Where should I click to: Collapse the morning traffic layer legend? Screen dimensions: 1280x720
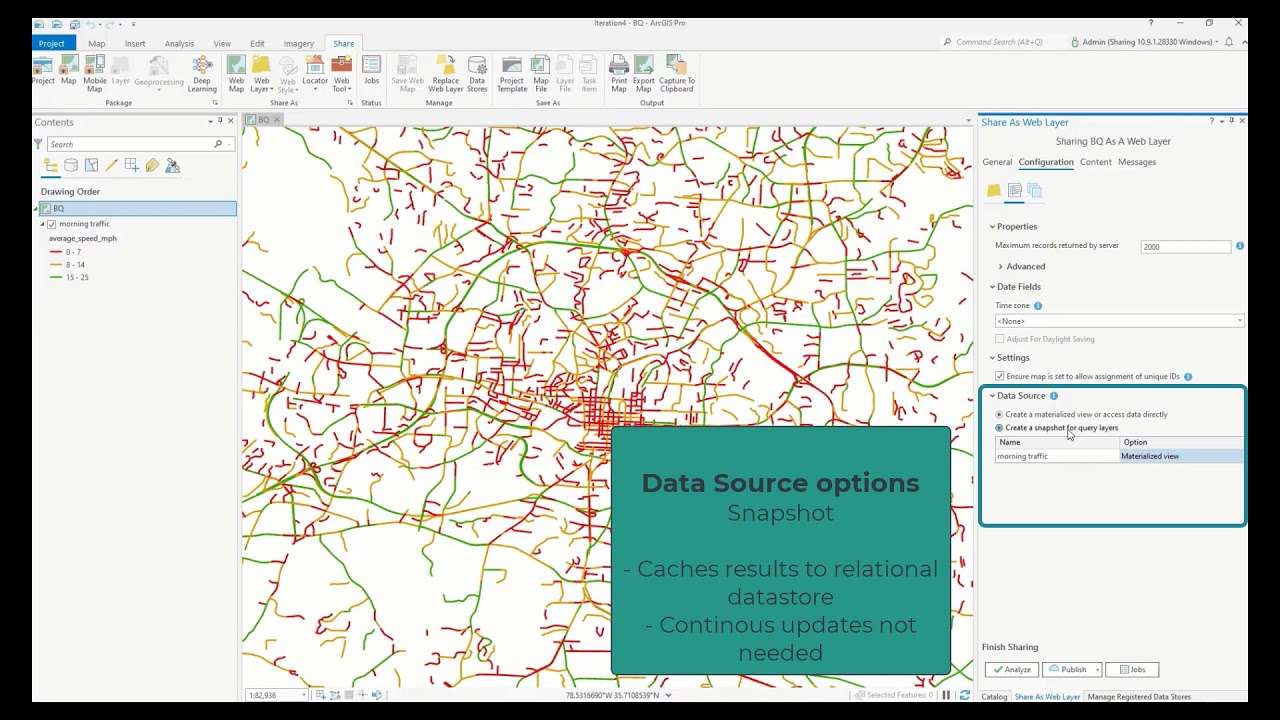point(42,224)
